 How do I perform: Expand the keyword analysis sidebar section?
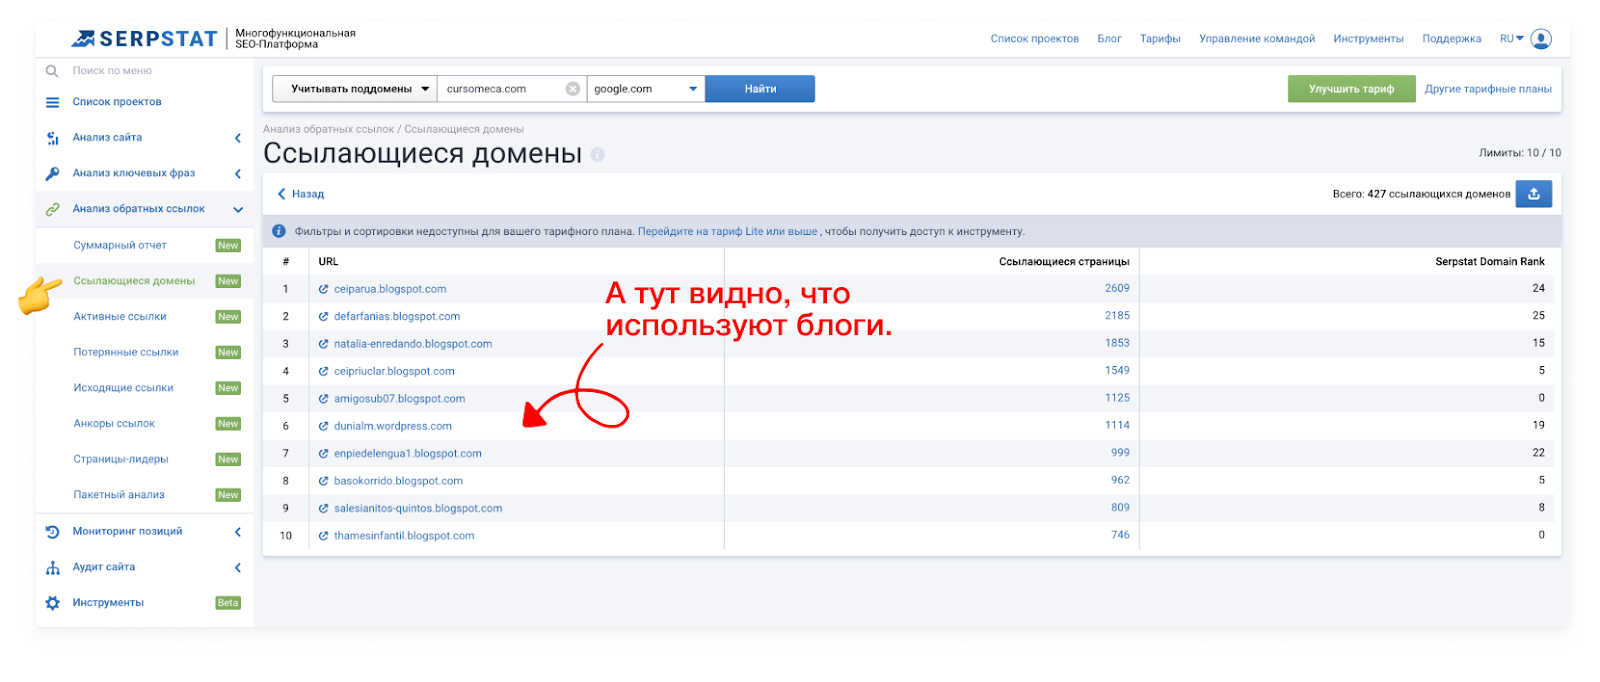[x=238, y=174]
